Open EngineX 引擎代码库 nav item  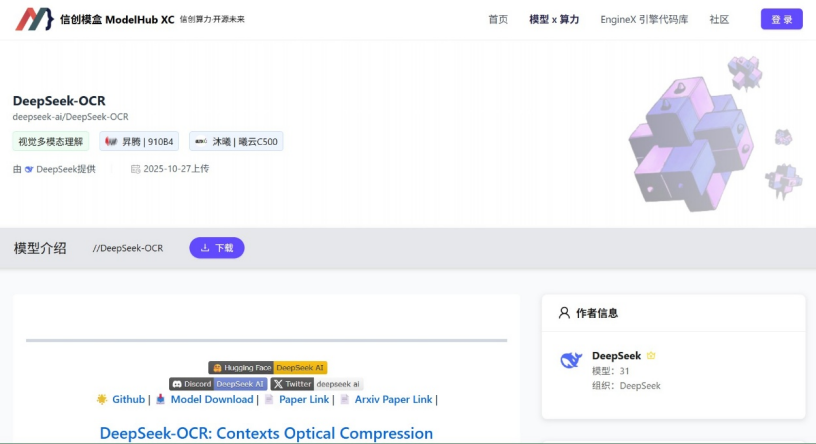(x=644, y=19)
